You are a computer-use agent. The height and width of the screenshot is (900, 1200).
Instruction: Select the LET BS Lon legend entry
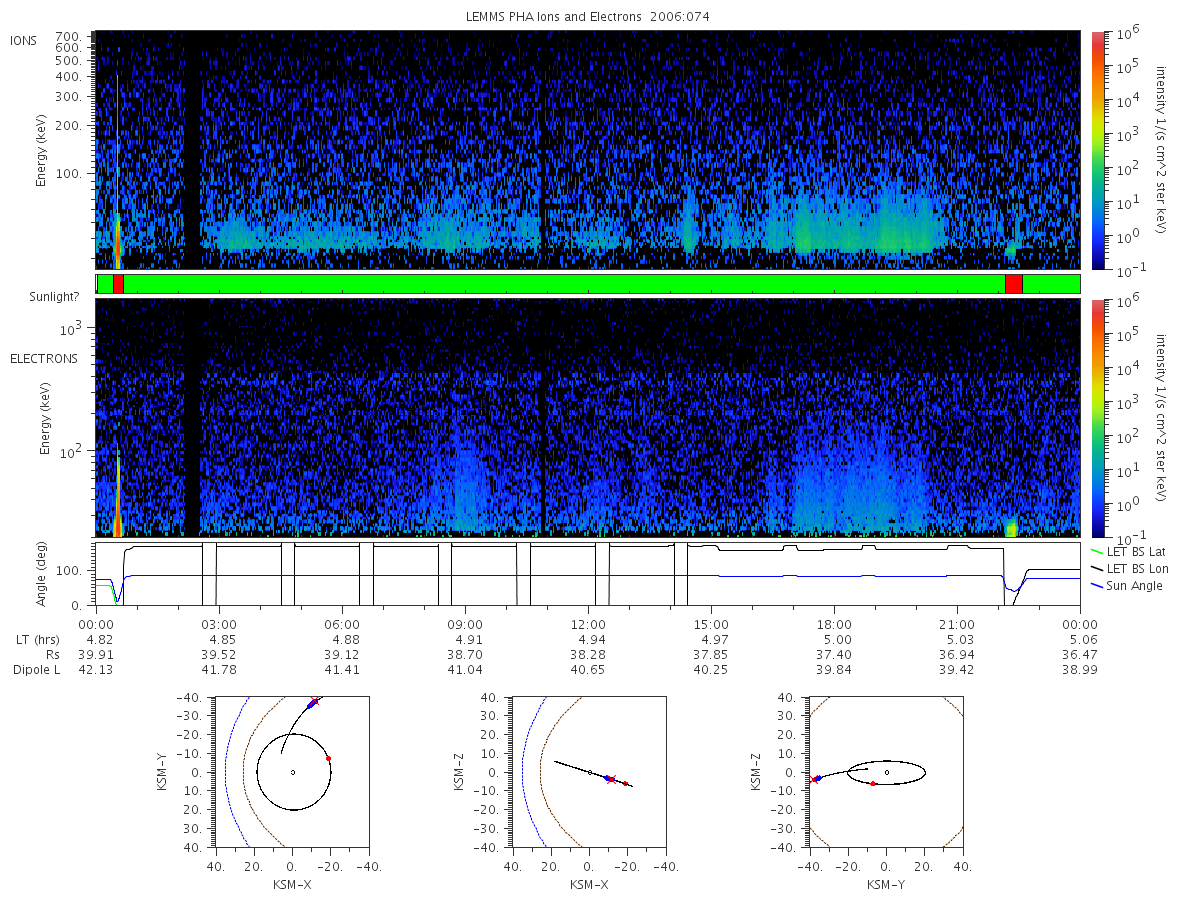[1129, 568]
